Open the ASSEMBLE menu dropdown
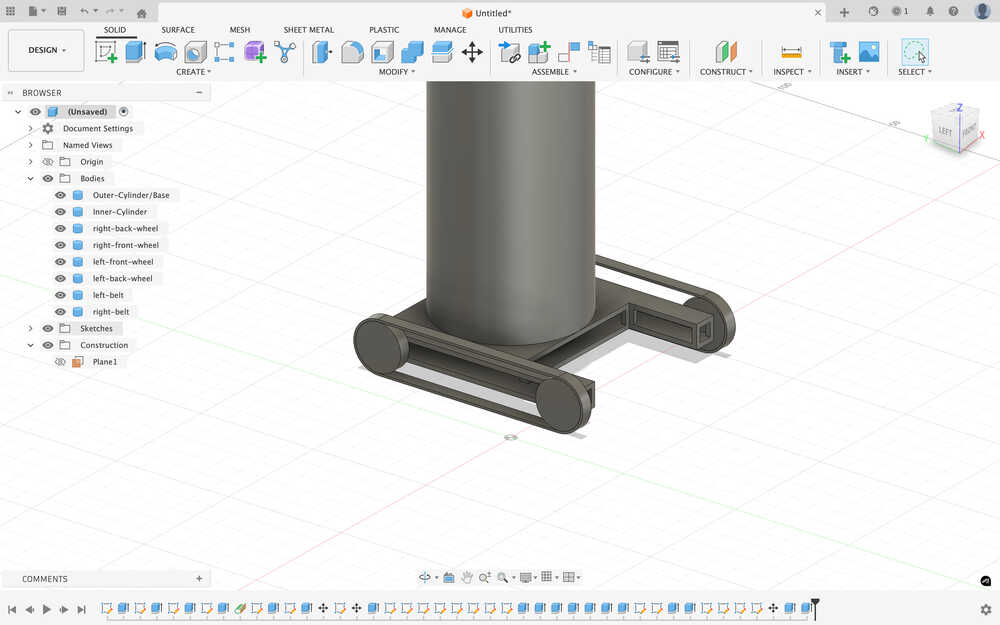The height and width of the screenshot is (625, 1000). (x=554, y=72)
